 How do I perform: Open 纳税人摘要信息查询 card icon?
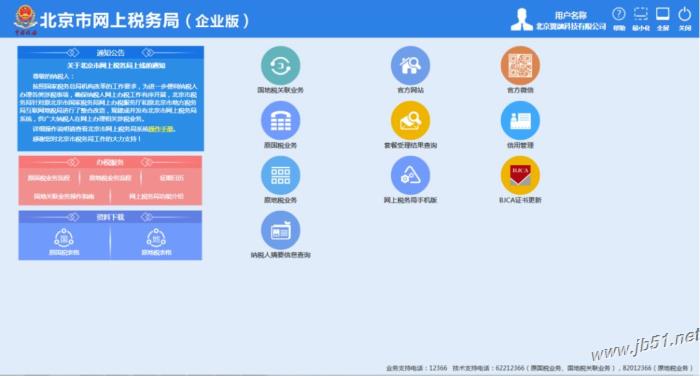coord(280,230)
